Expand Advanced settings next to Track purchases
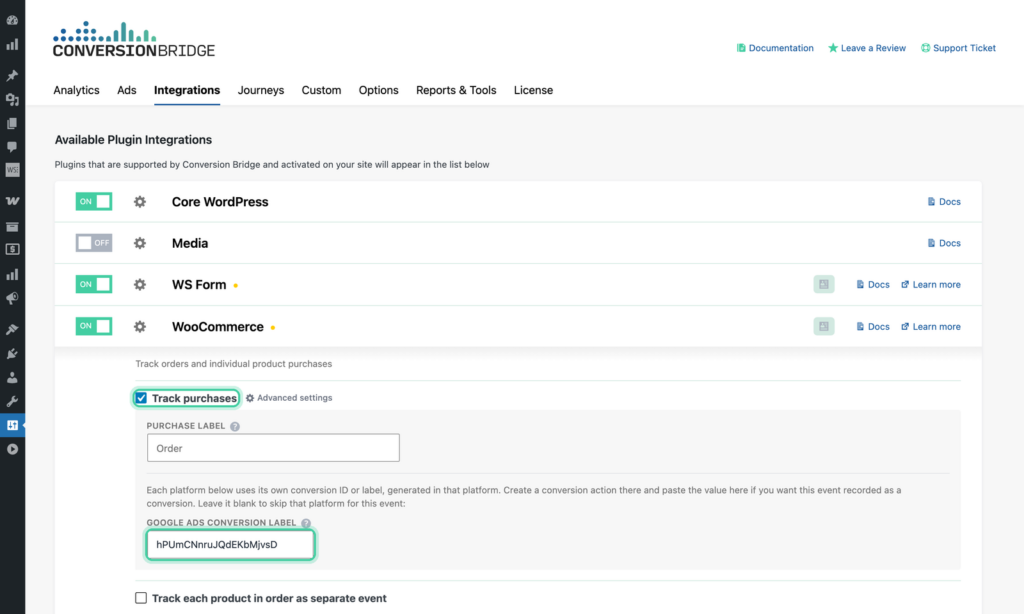The image size is (1024, 614). click(289, 398)
